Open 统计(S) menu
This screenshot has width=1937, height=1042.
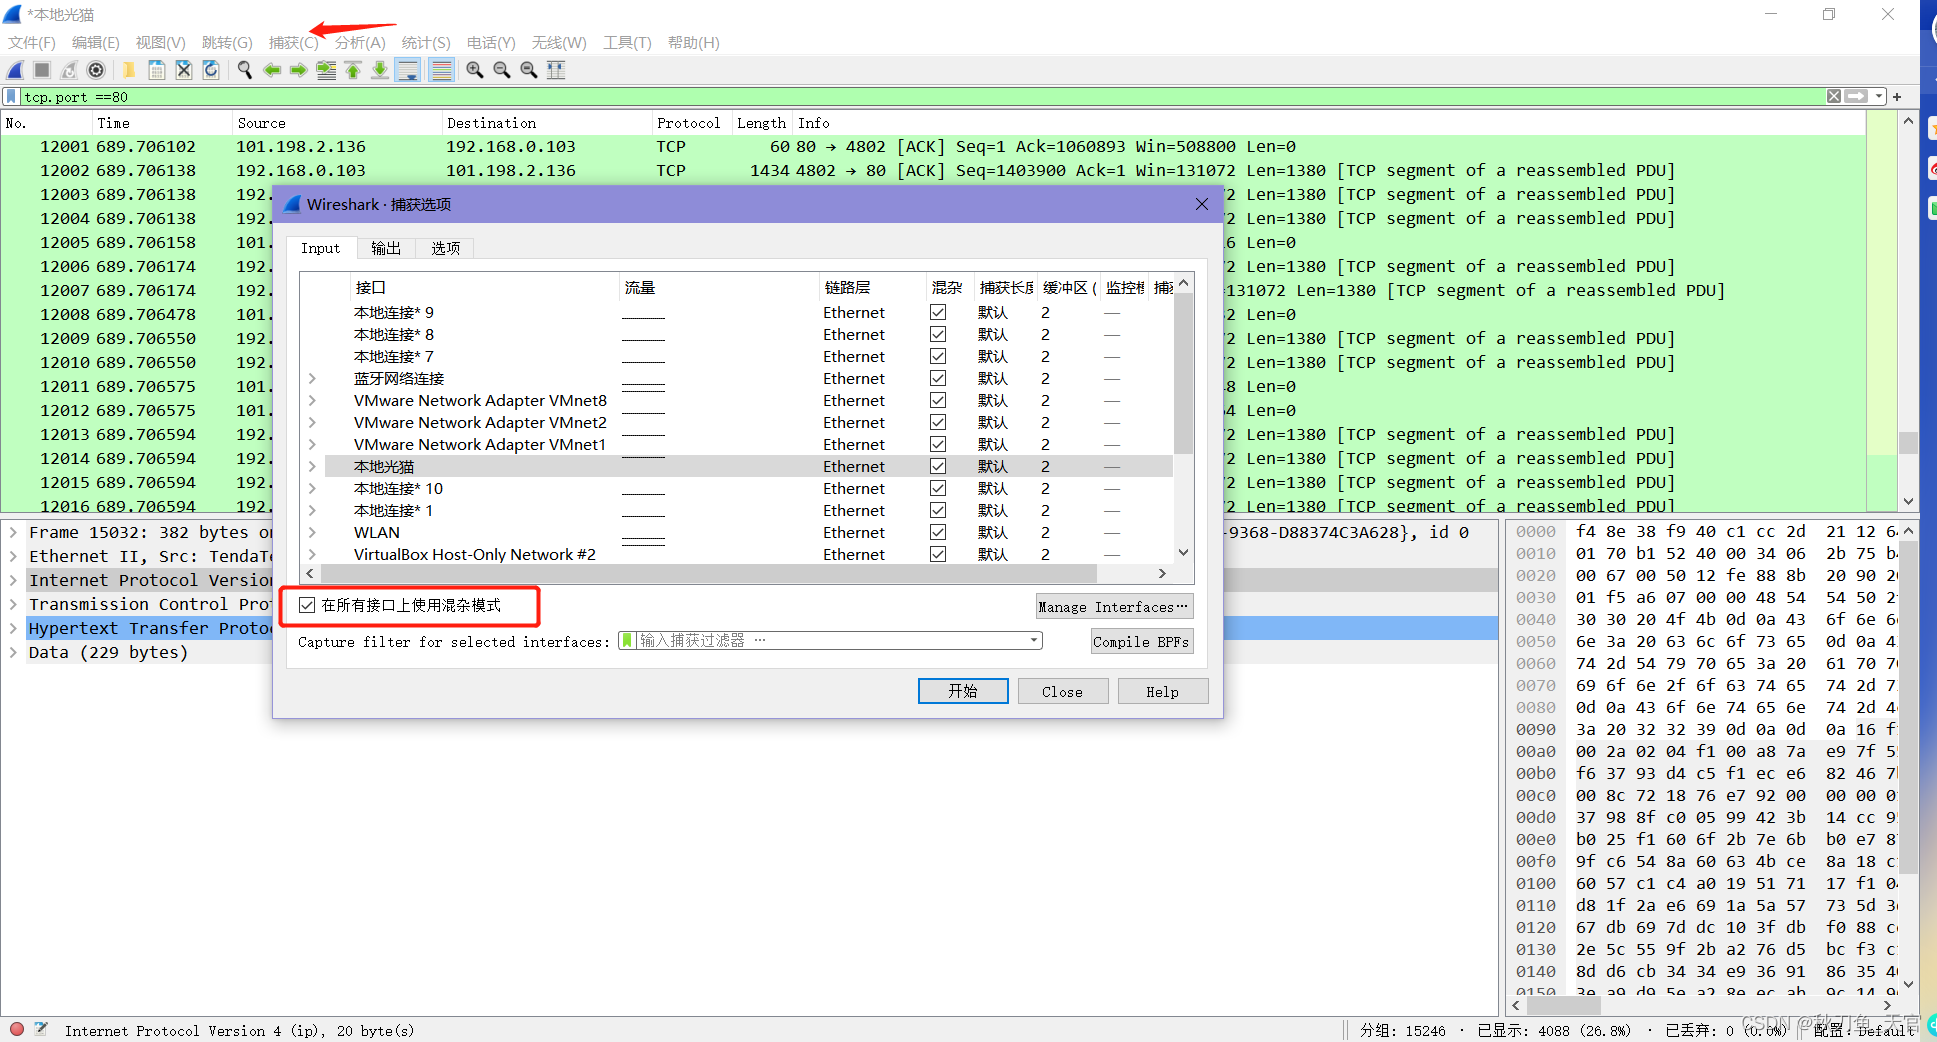click(426, 42)
